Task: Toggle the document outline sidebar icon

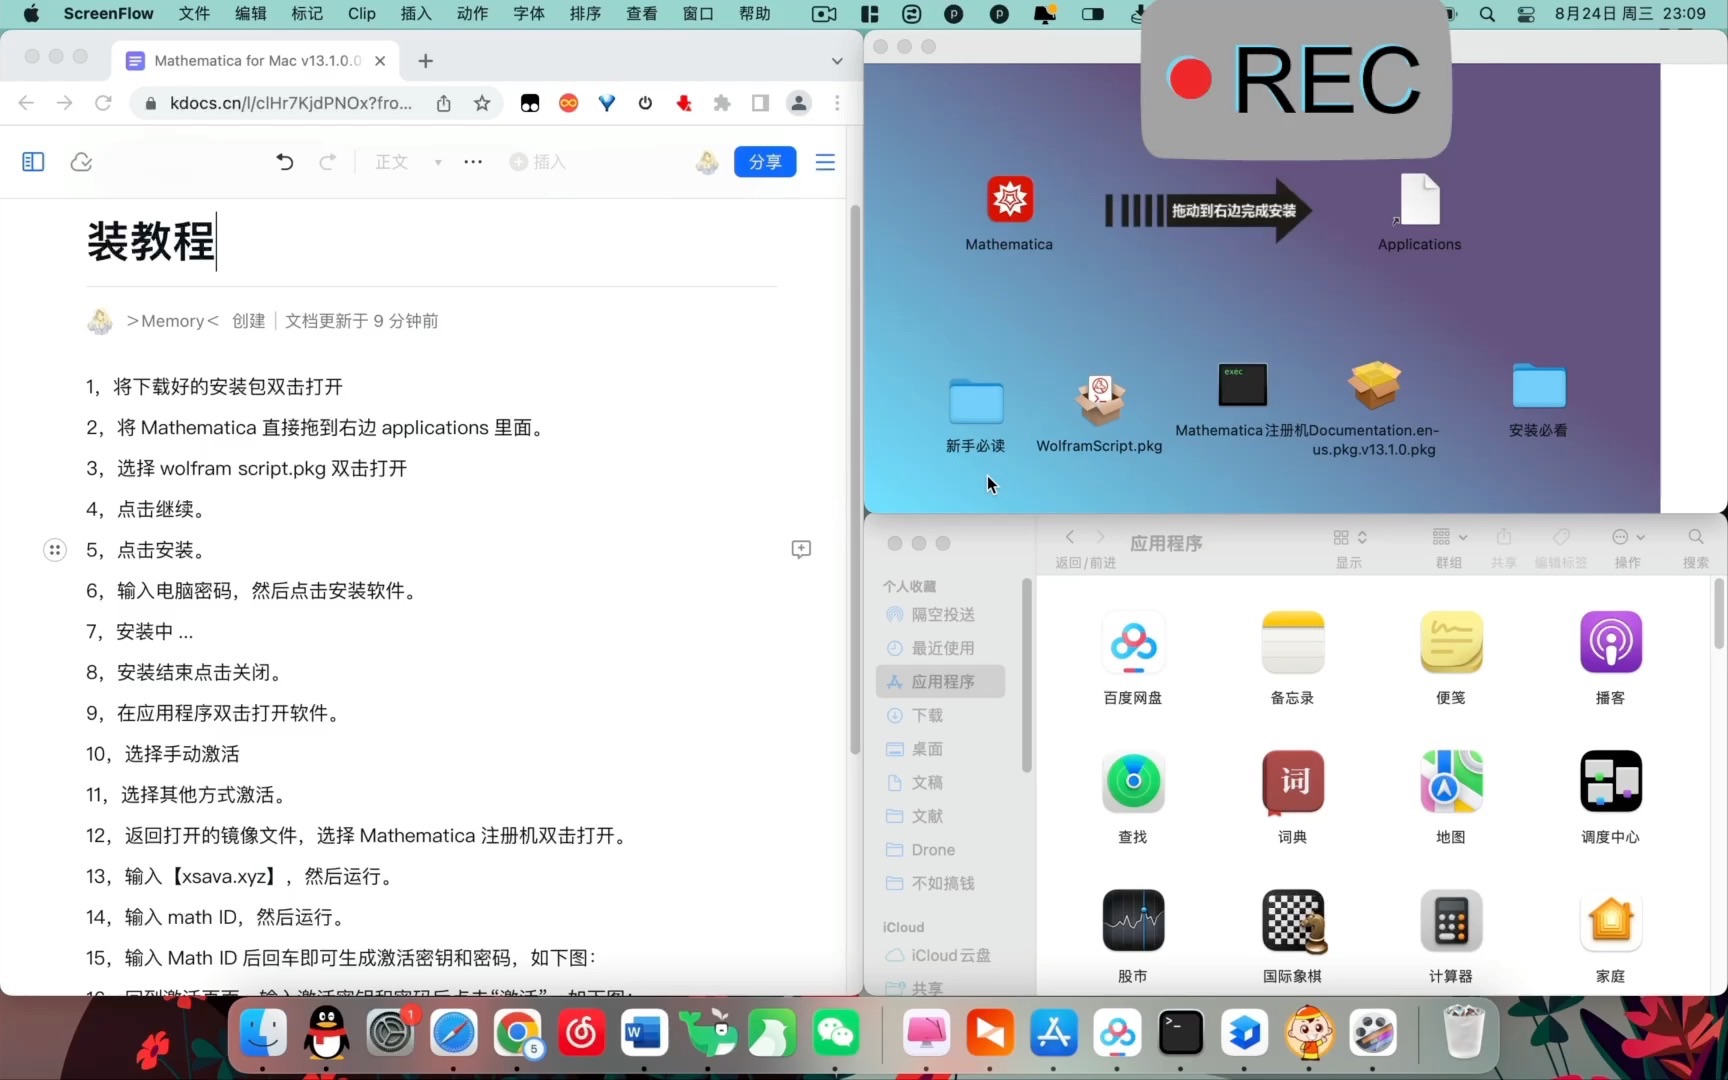Action: point(33,162)
